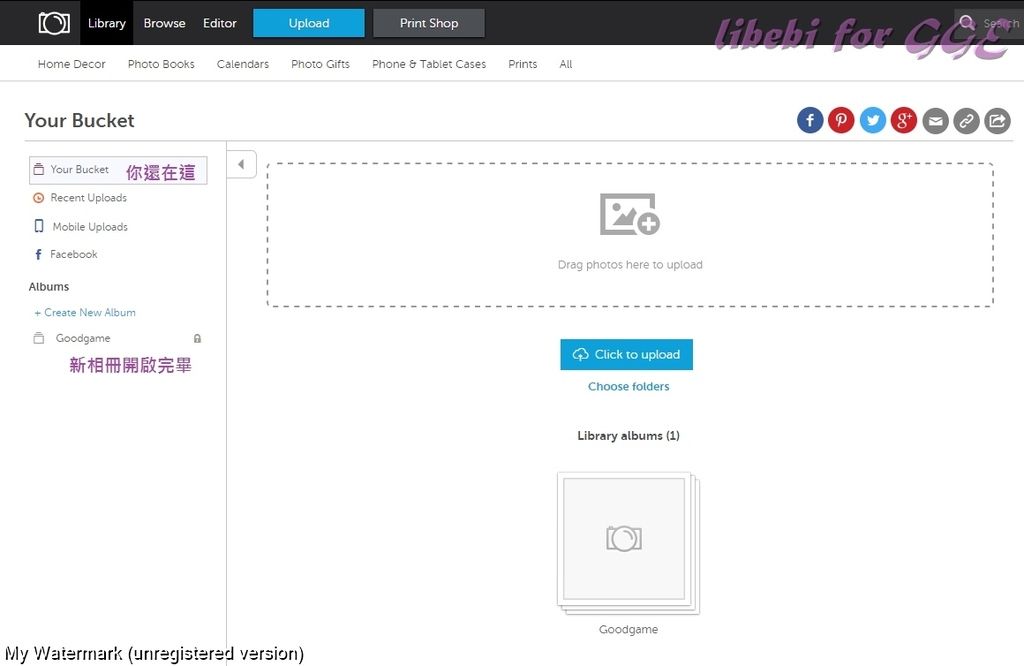1024x666 pixels.
Task: Share bucket via Pinterest icon
Action: pyautogui.click(x=841, y=121)
